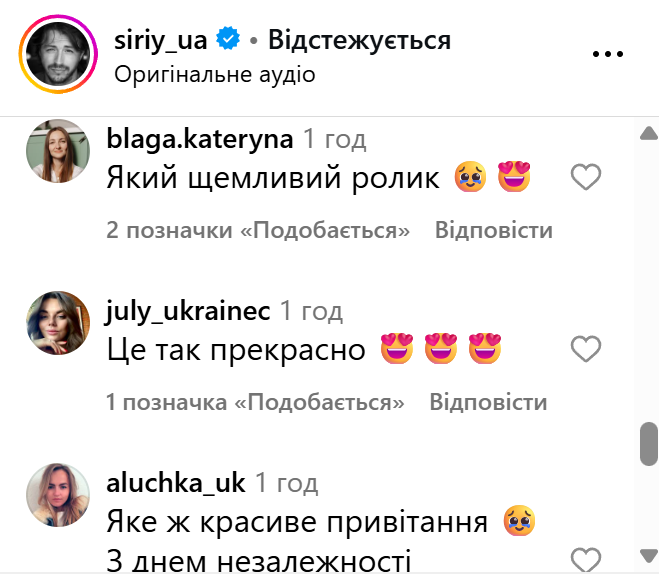This screenshot has width=659, height=574.
Task: Click aluchka_uk's avatar picture
Action: point(58,495)
